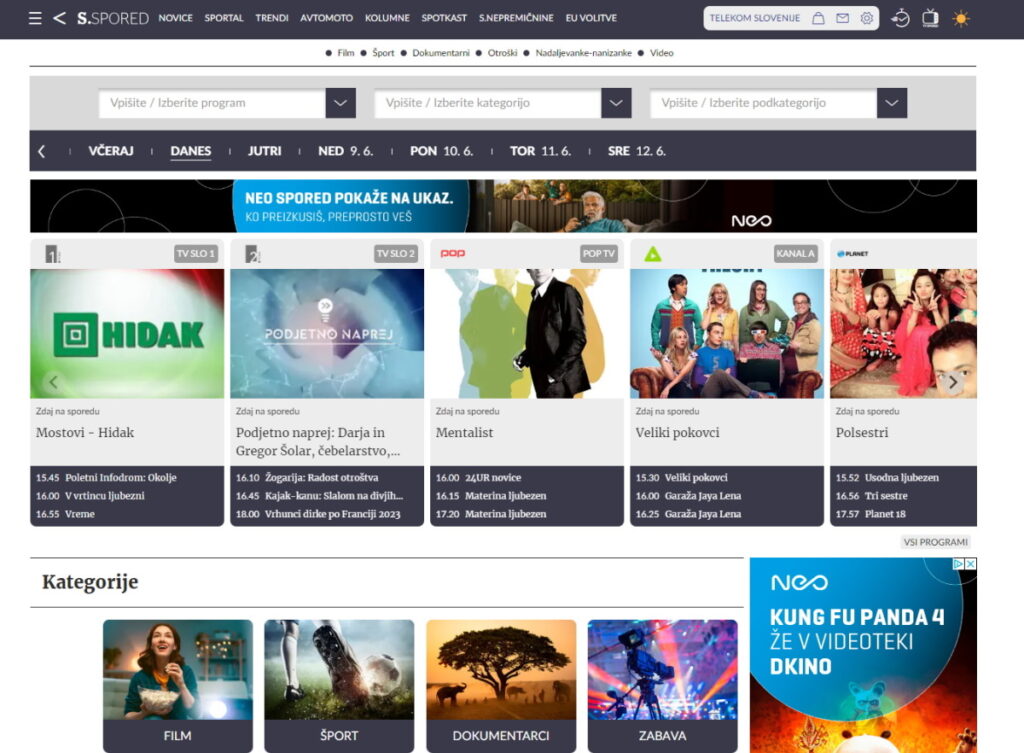
Task: Switch to the JUTRI day tab
Action: [265, 151]
